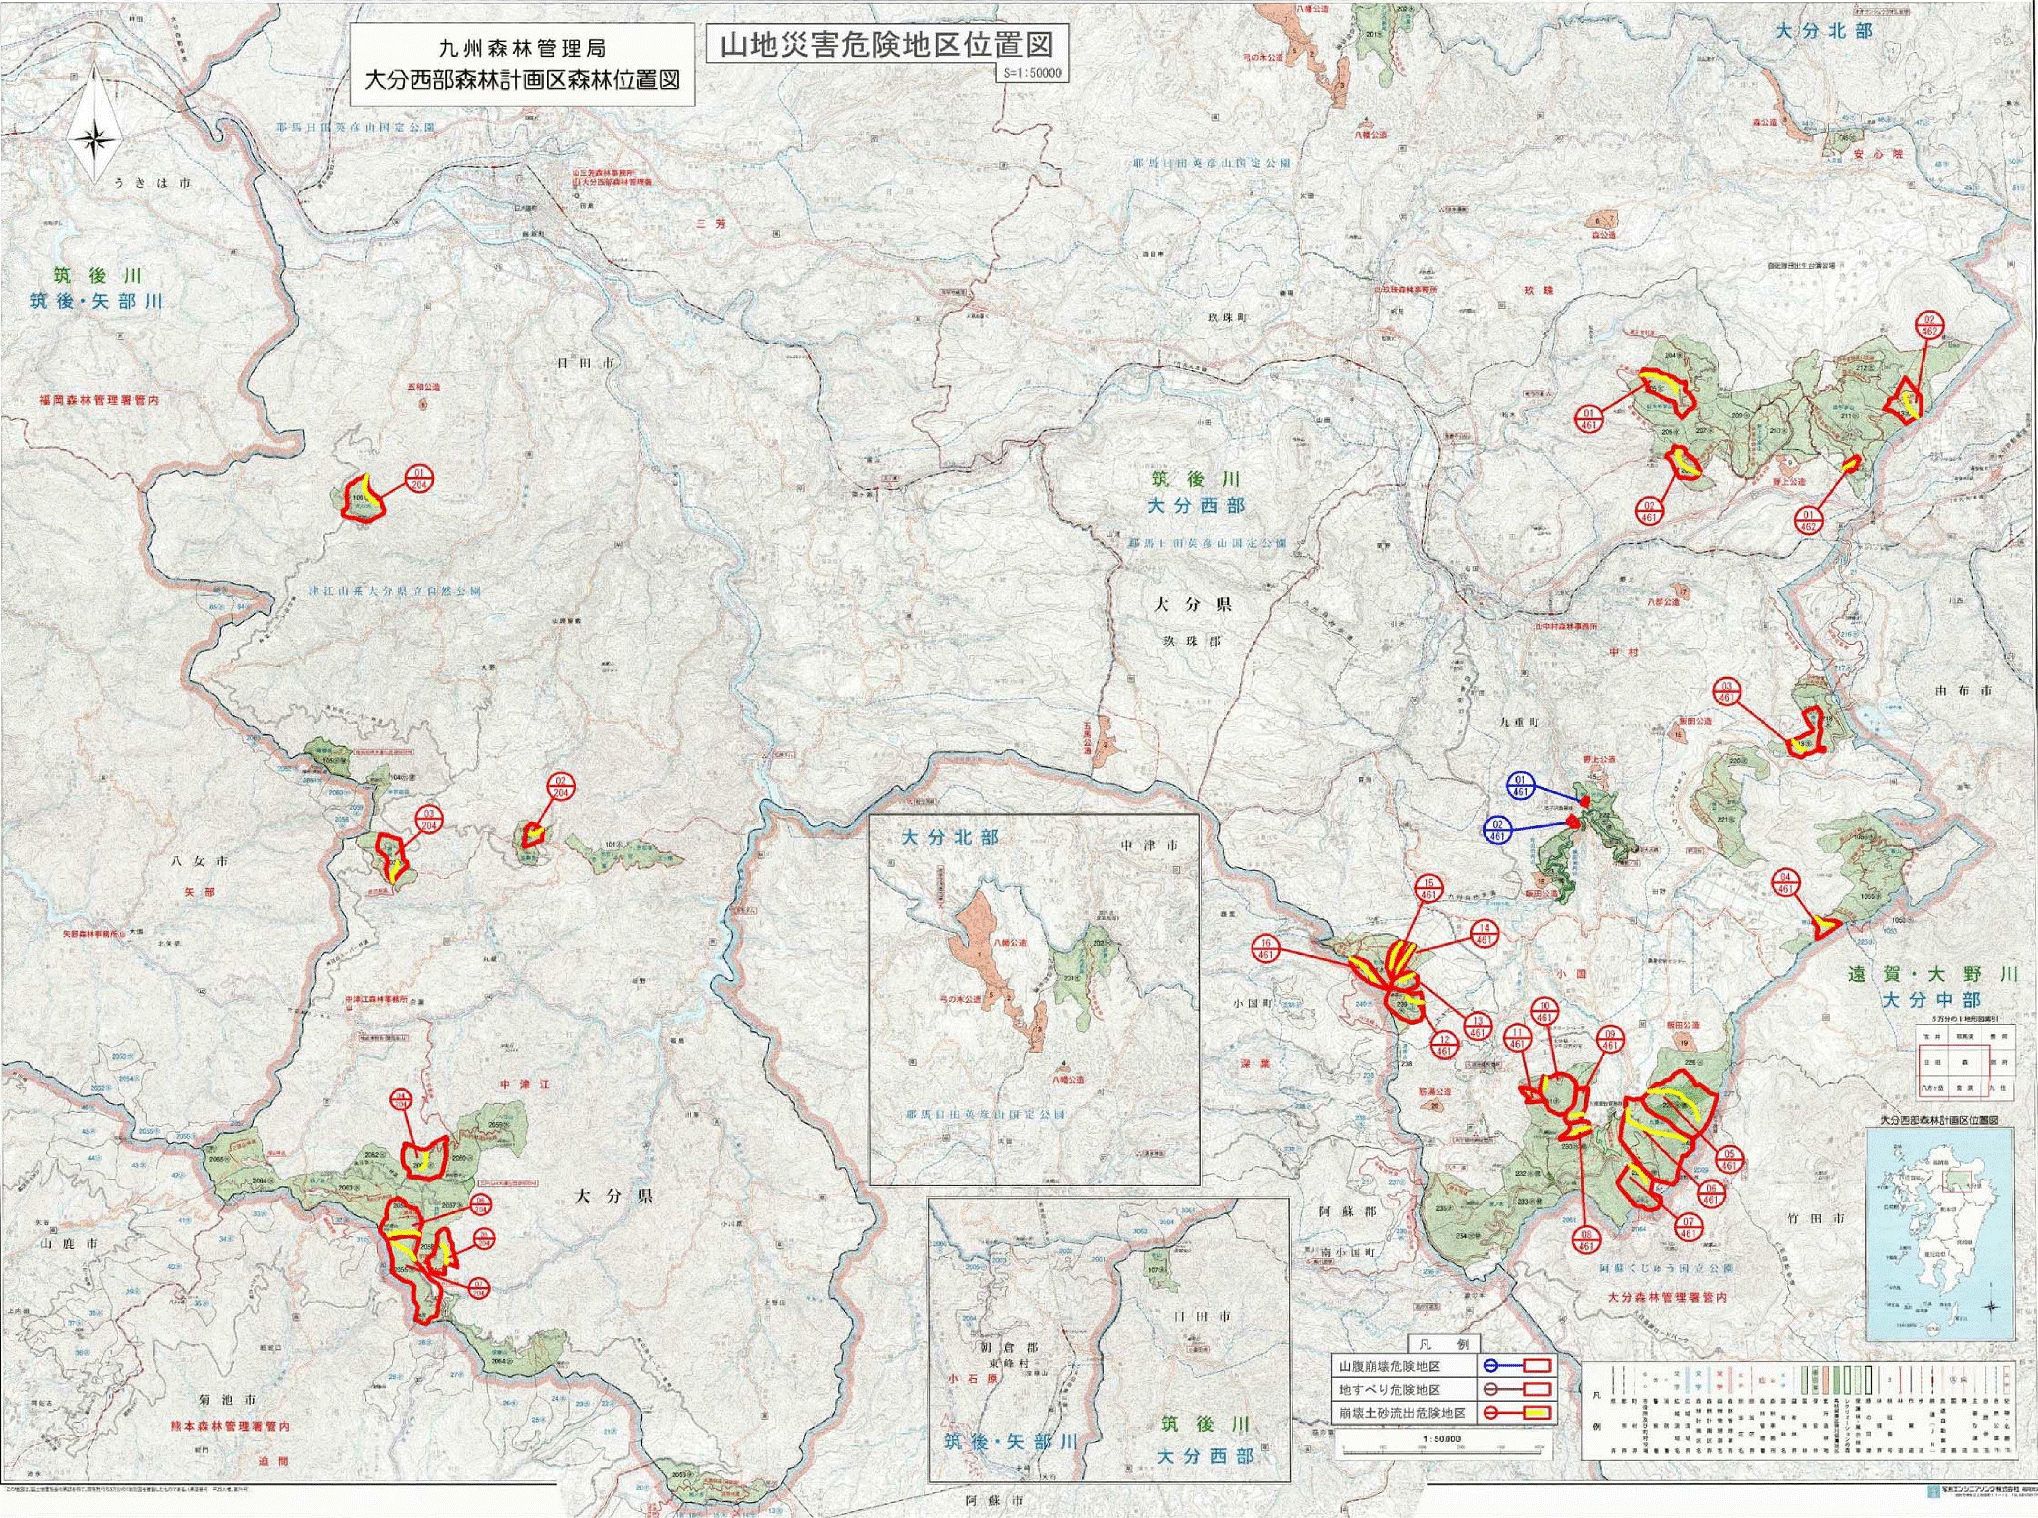This screenshot has width=2038, height=1518.
Task: Select the blue 01/461 marker
Action: coord(1521,786)
